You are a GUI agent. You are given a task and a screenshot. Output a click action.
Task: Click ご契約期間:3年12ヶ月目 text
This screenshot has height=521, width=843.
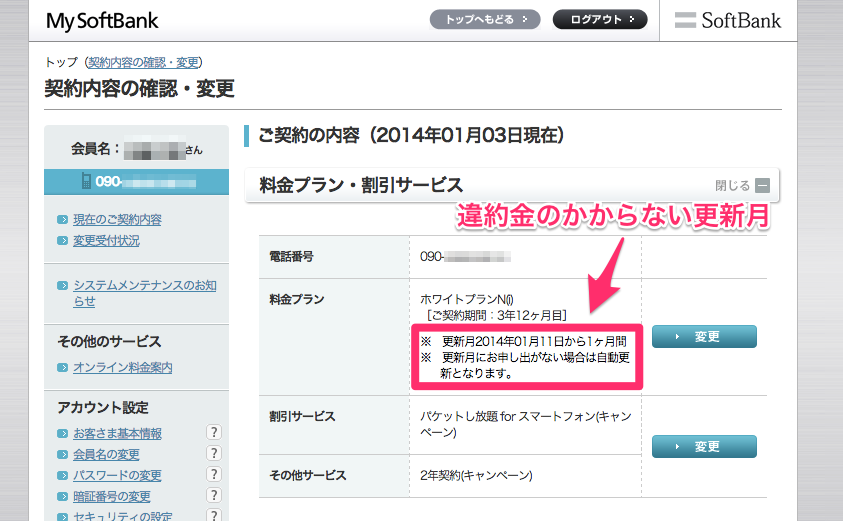coord(496,316)
